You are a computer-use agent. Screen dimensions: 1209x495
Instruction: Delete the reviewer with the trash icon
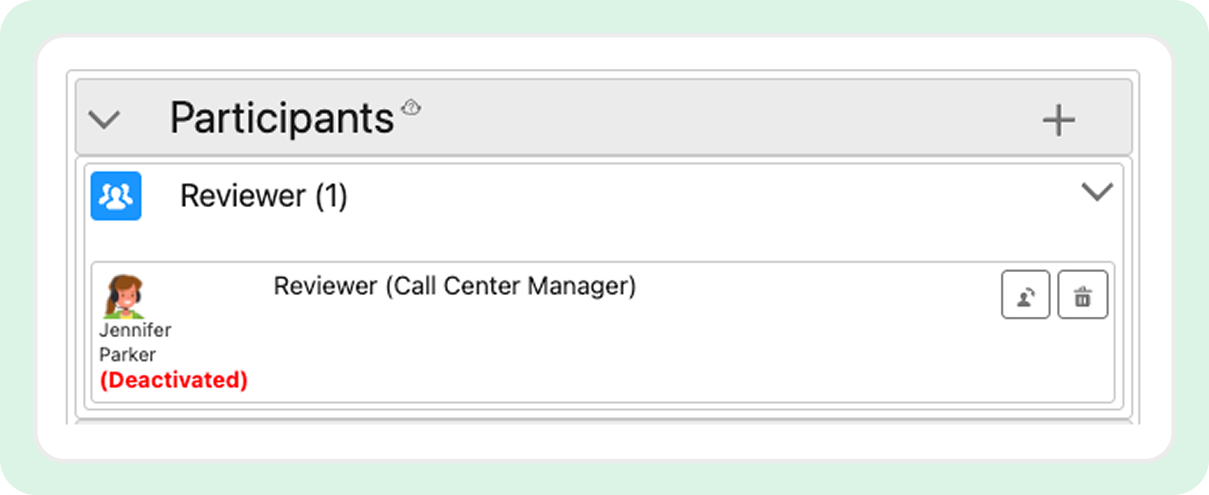point(1082,295)
